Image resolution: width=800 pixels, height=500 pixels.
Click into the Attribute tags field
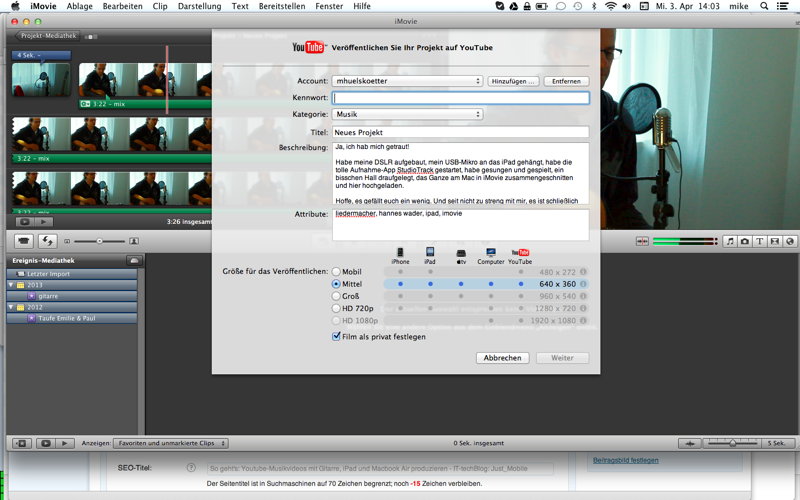(x=461, y=224)
